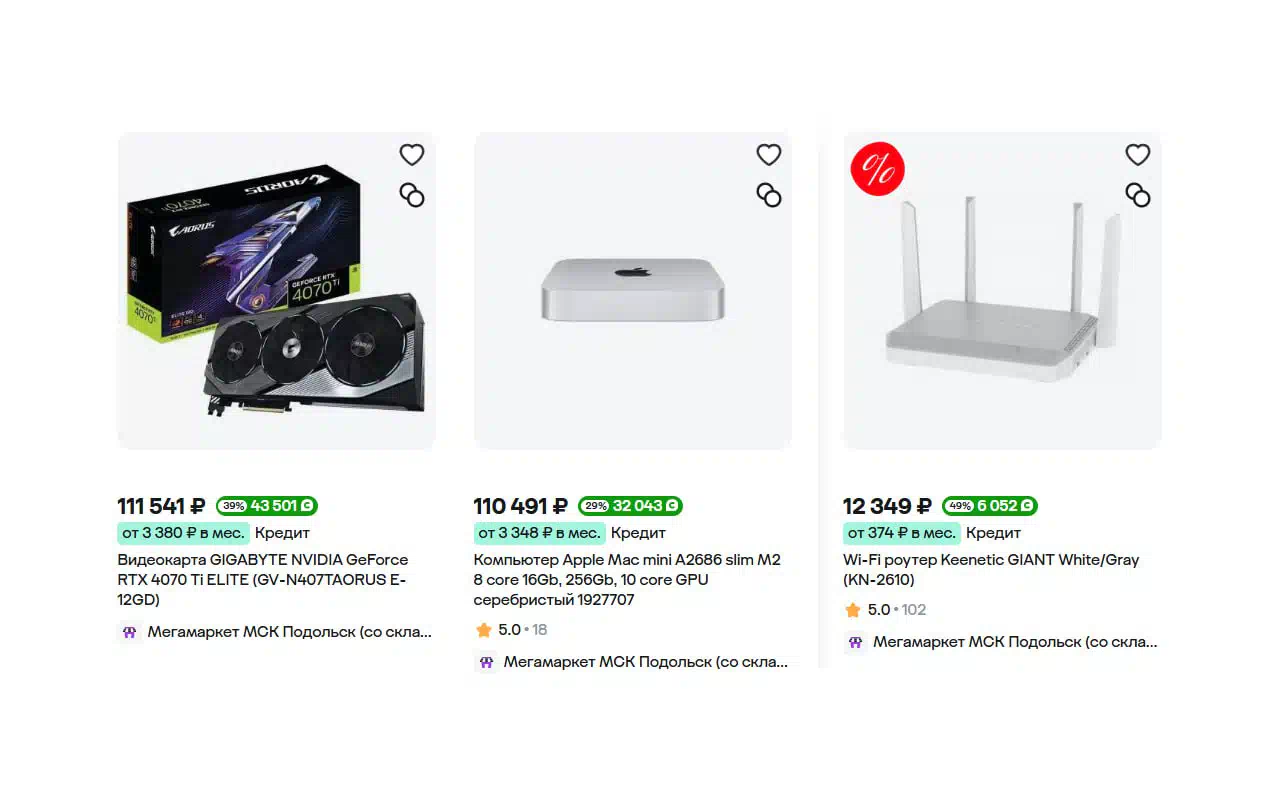The image size is (1280, 800).
Task: Compare the GIGABYTE RTX 4070 Ti videocard
Action: (x=412, y=195)
